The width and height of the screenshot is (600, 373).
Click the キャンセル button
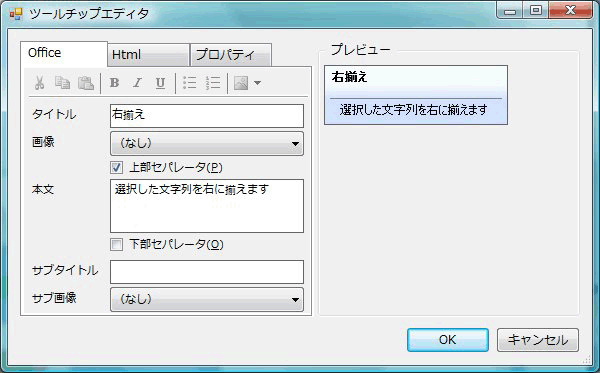tap(538, 340)
